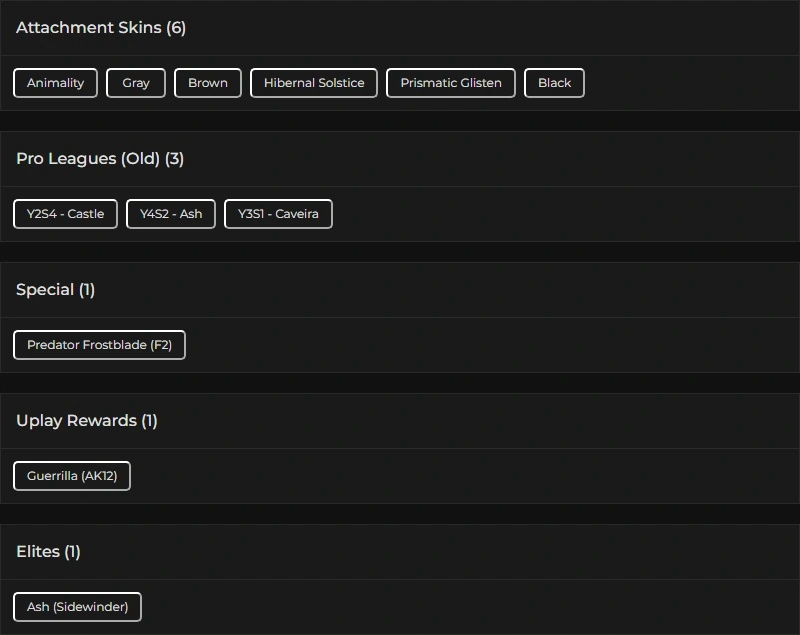Click the (3) count beside Pro Leagues (Old)
800x635 pixels.
click(x=174, y=159)
